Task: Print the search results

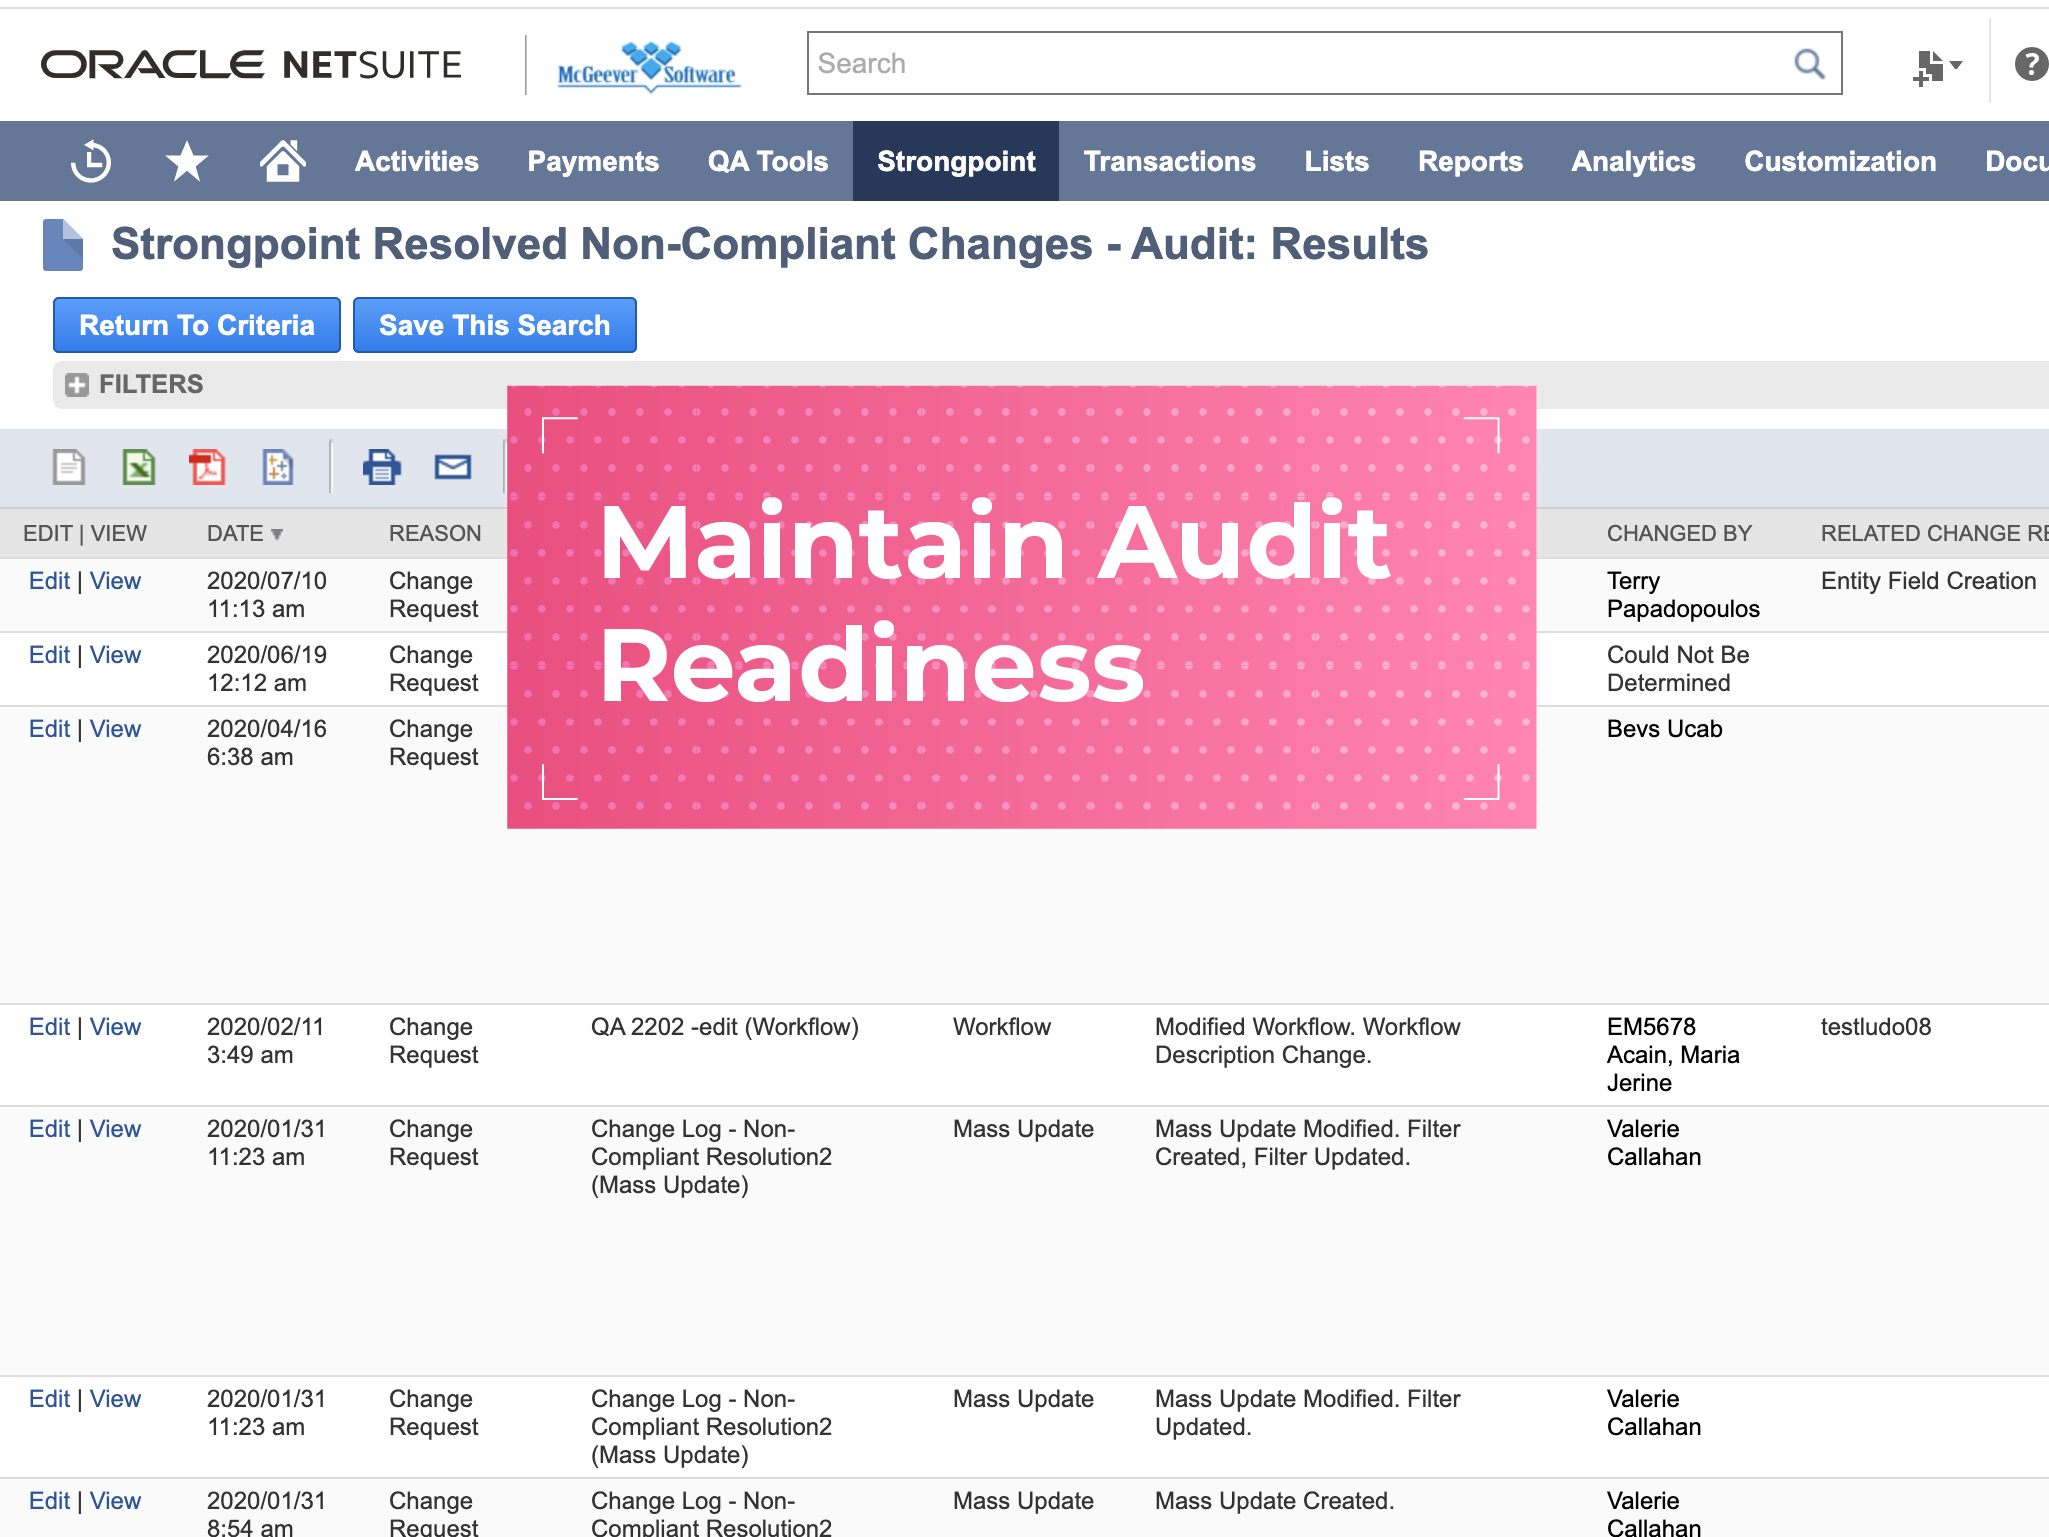Action: tap(381, 467)
